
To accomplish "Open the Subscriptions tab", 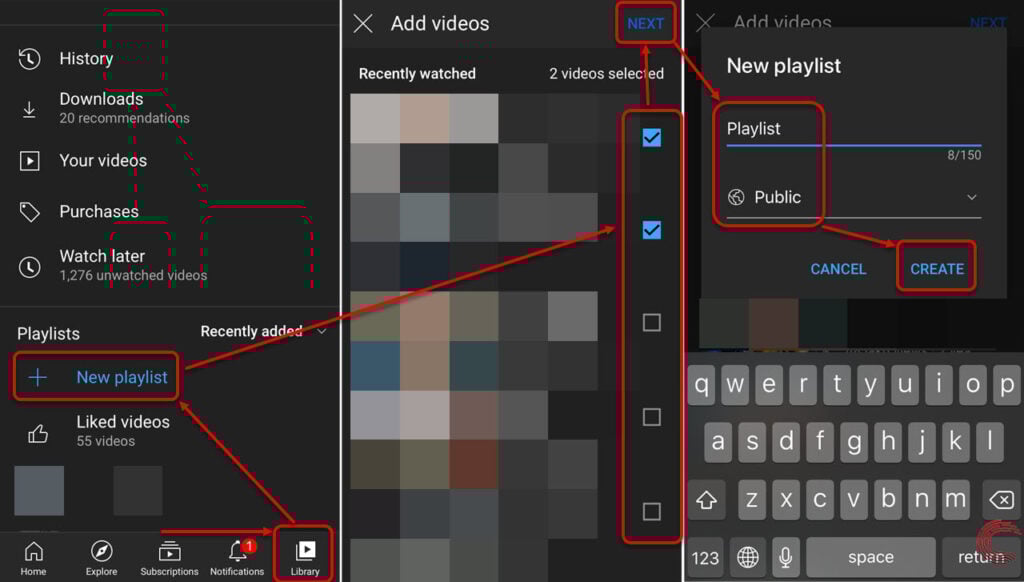I will 169,558.
